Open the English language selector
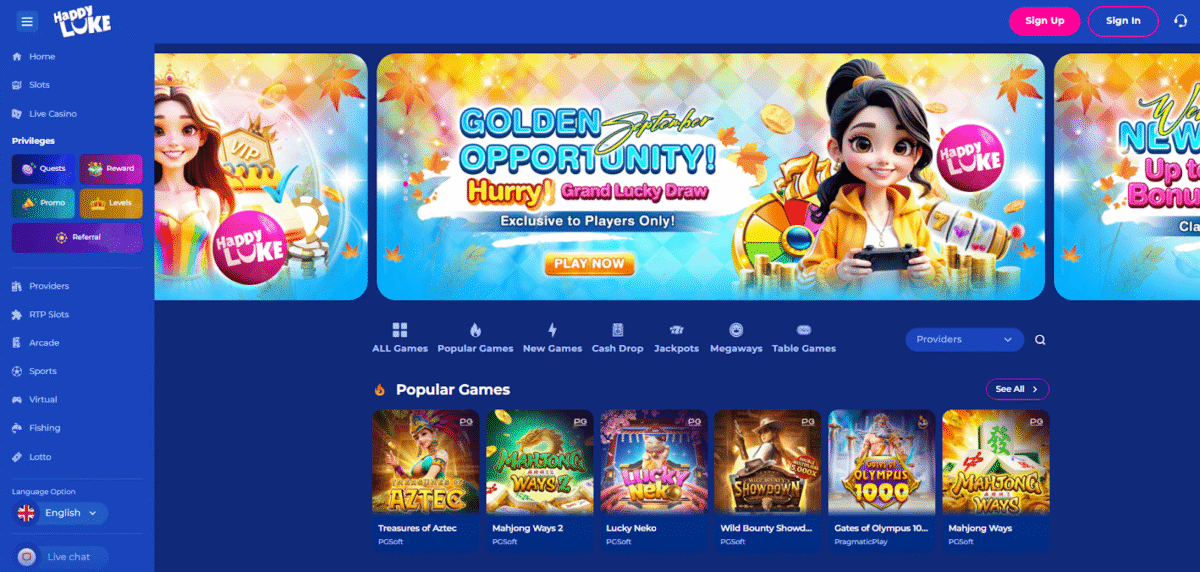The width and height of the screenshot is (1200, 572). [61, 513]
